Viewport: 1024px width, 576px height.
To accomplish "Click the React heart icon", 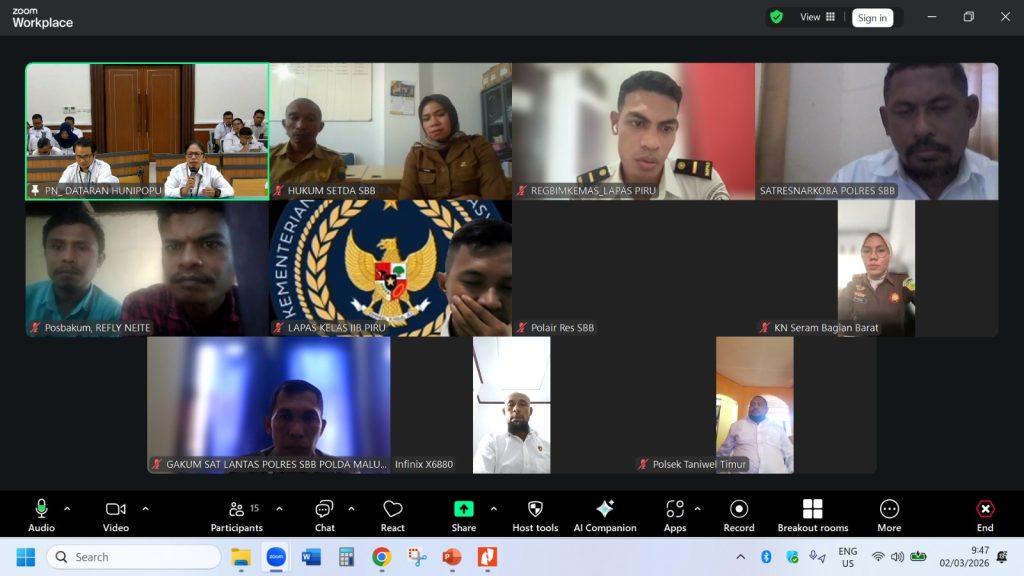I will (x=393, y=514).
